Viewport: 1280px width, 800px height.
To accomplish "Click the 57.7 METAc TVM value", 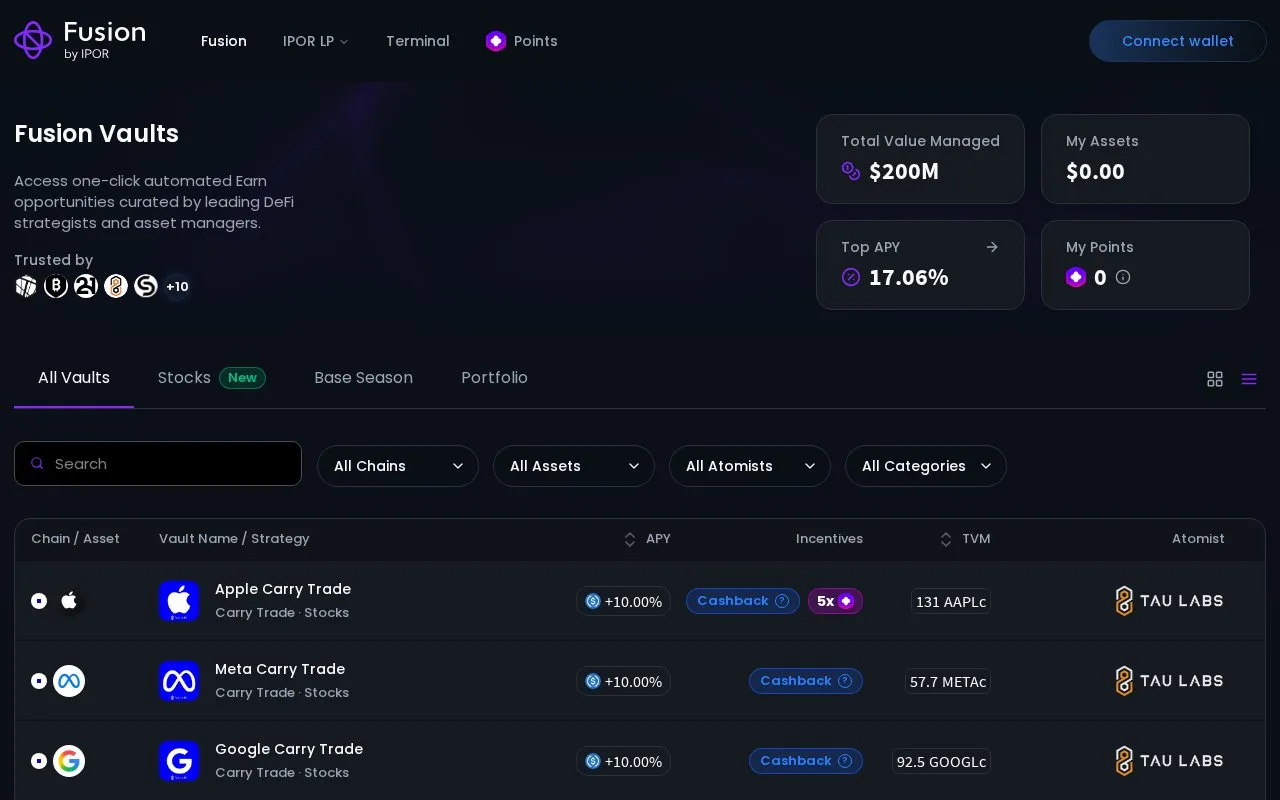I will (948, 681).
